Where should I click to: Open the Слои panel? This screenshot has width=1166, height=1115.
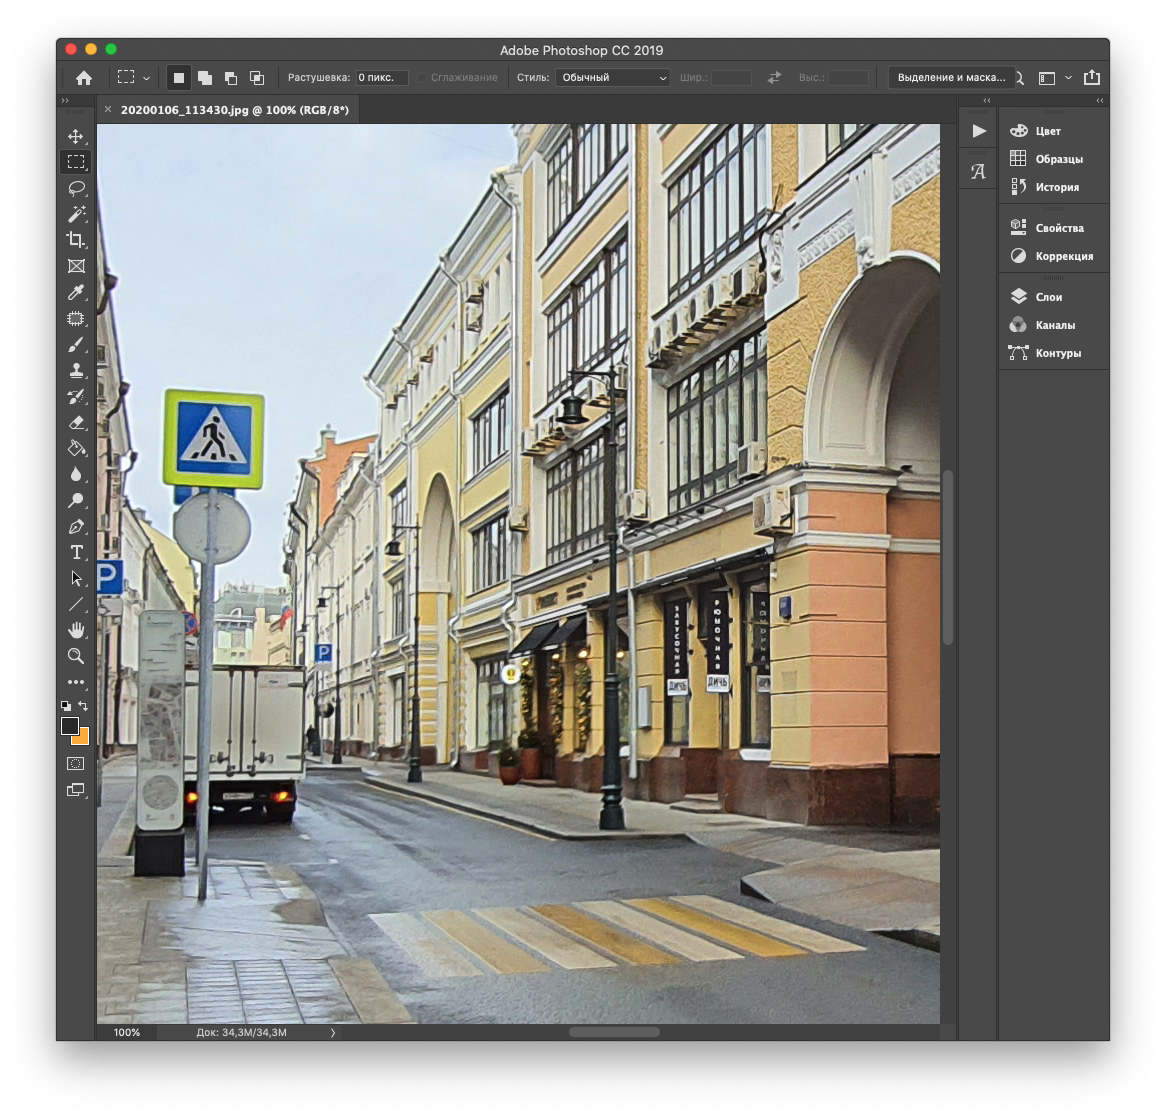click(1048, 297)
